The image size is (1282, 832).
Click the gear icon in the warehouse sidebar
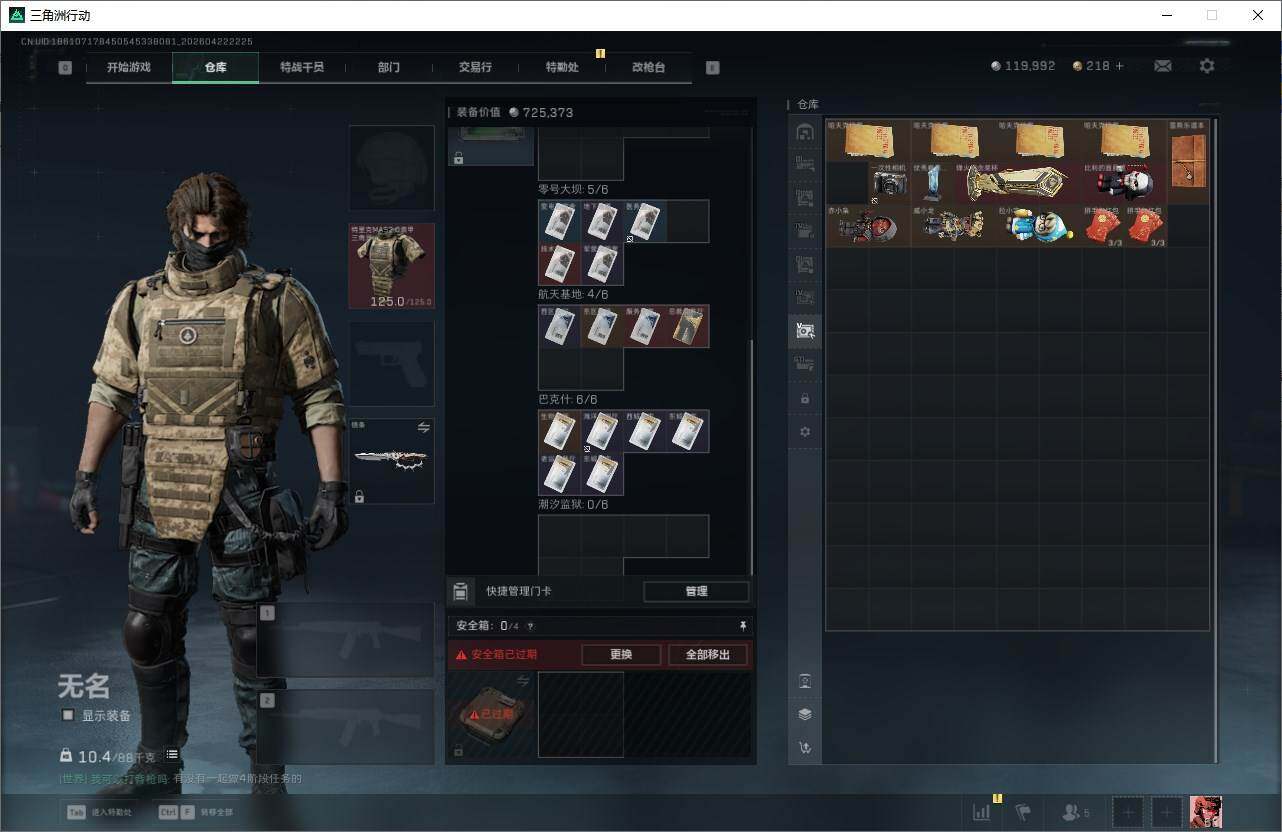click(x=805, y=432)
